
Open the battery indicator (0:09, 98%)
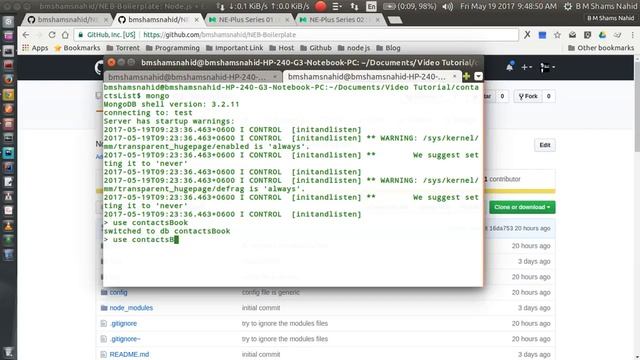(409, 6)
